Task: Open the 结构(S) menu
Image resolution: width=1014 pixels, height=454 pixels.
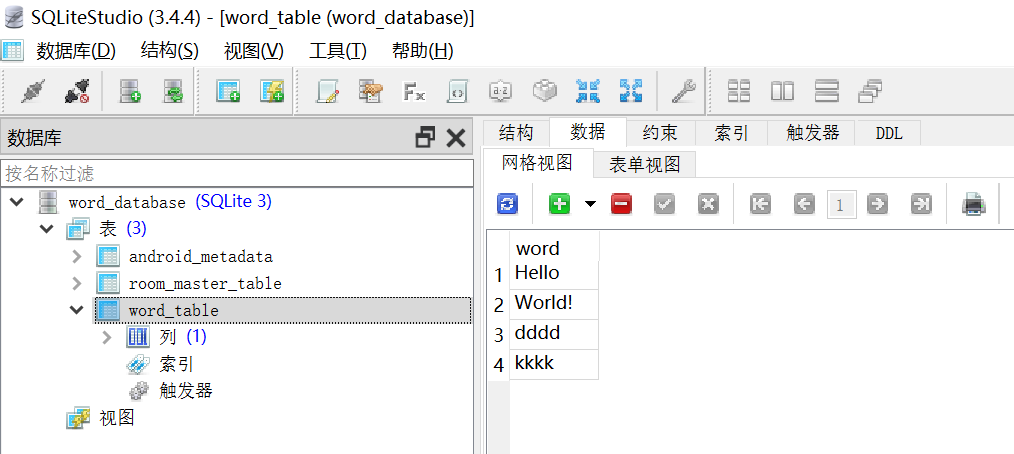Action: click(x=169, y=50)
